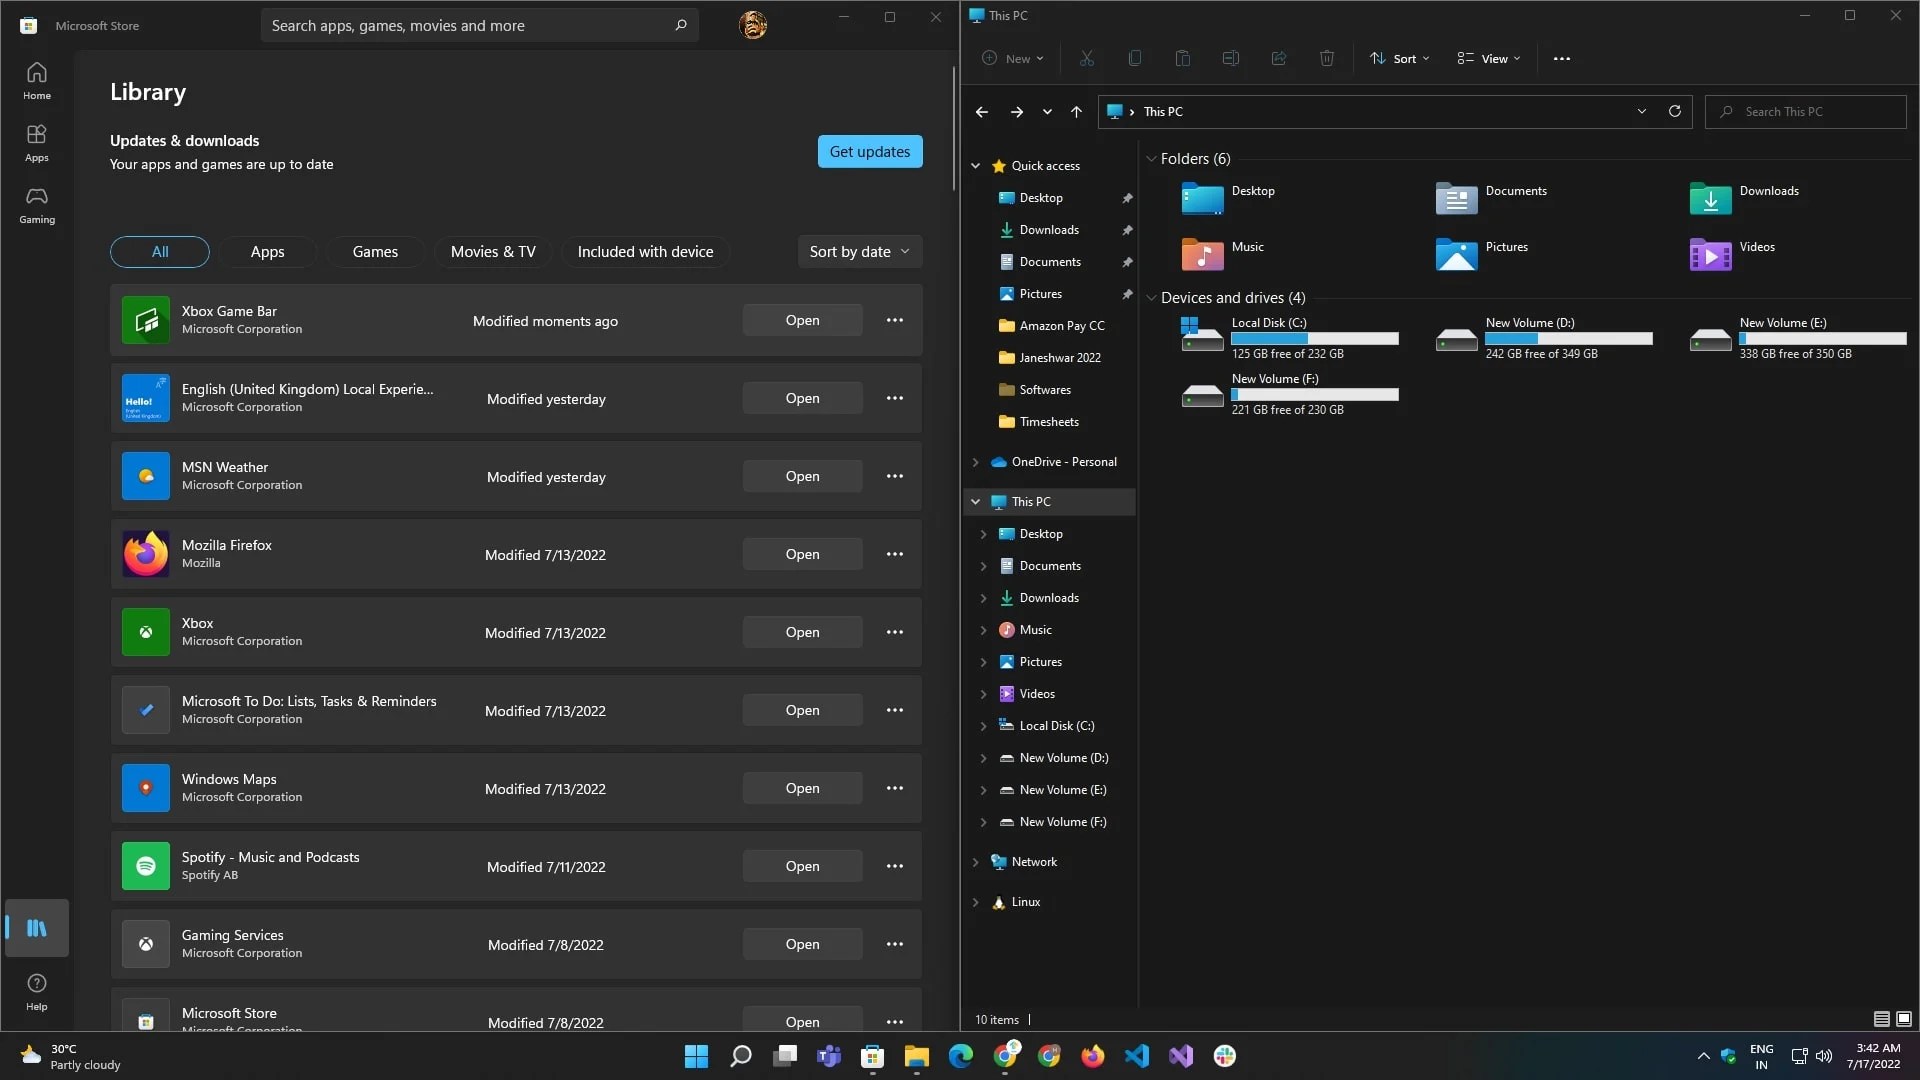Collapse the Devices and drives group
Viewport: 1920px width, 1080px height.
[x=1151, y=298]
